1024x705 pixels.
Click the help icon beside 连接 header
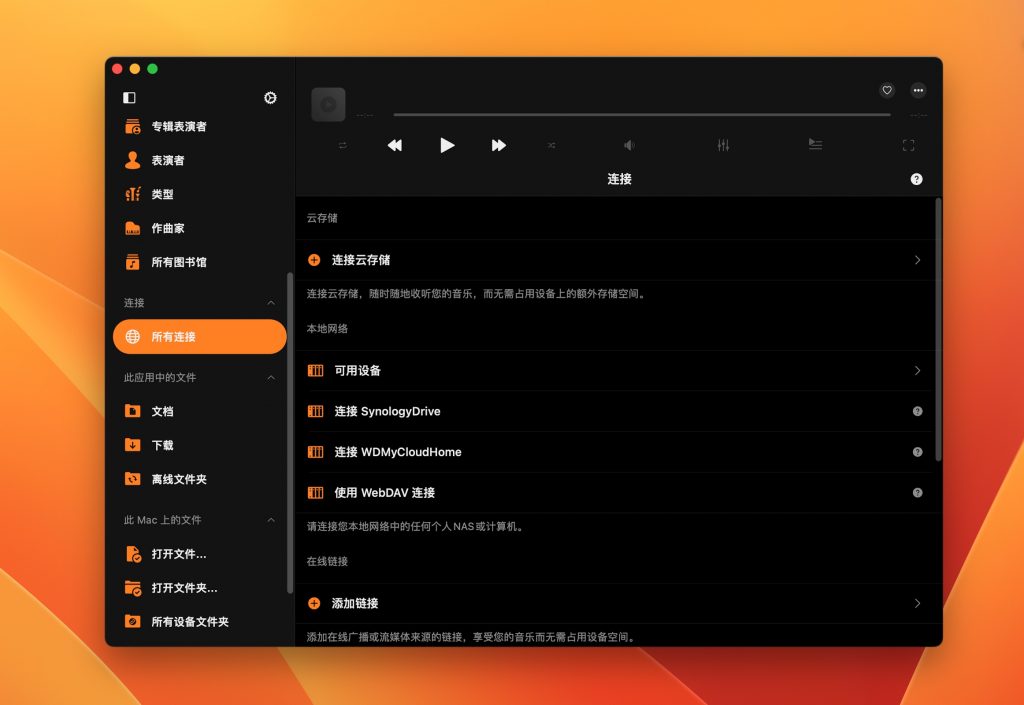point(915,180)
